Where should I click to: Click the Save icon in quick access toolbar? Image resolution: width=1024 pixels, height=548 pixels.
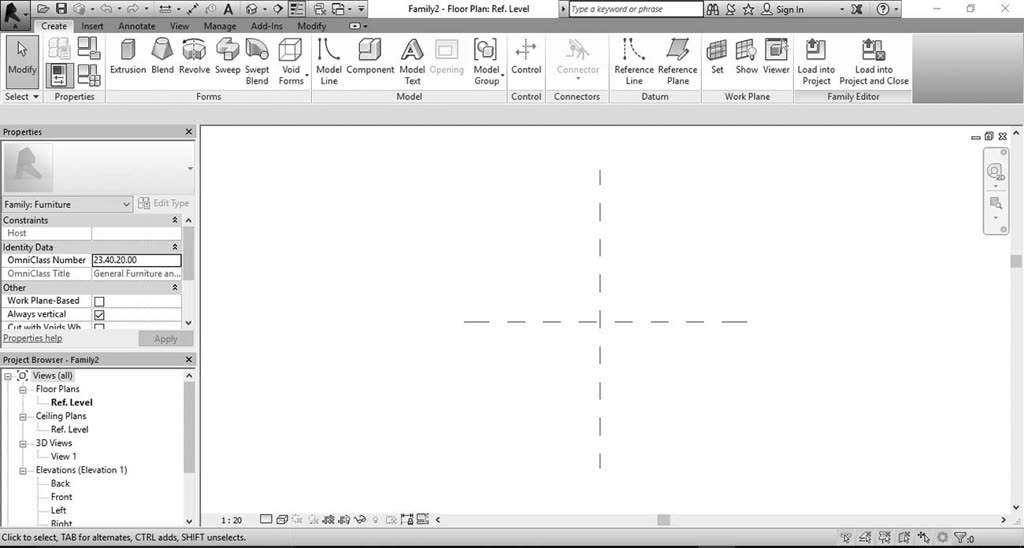tap(61, 9)
